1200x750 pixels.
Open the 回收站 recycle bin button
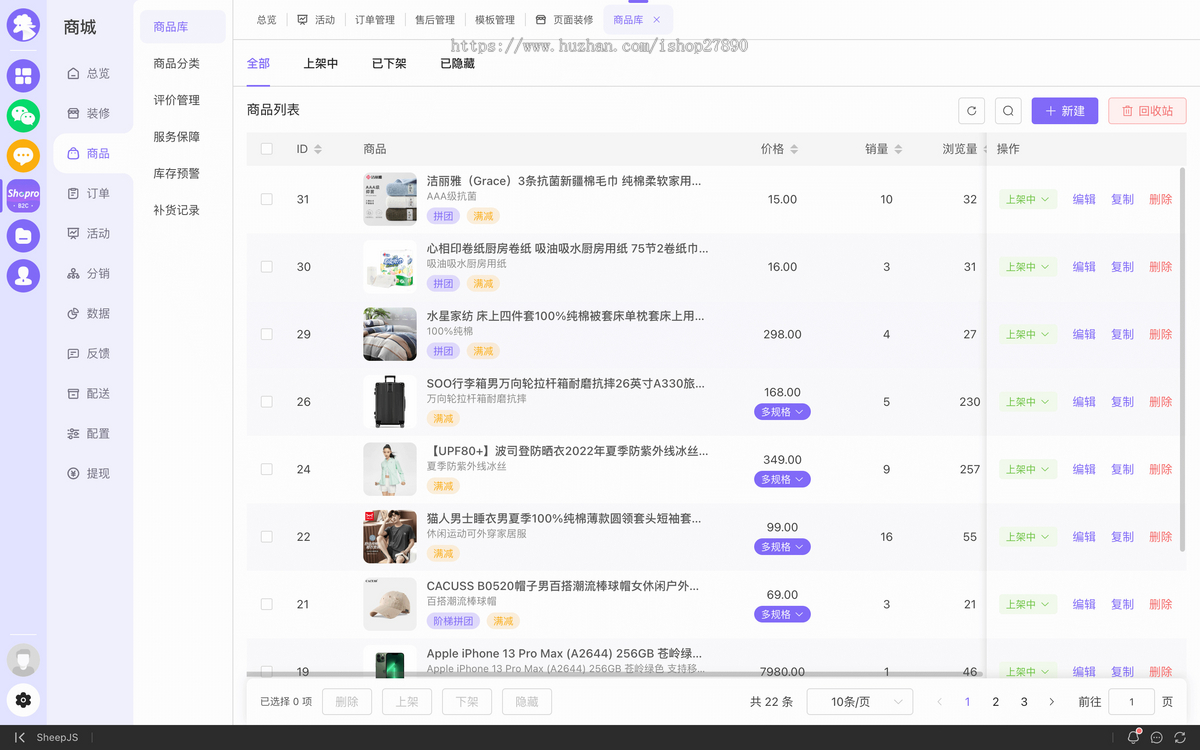tap(1147, 111)
